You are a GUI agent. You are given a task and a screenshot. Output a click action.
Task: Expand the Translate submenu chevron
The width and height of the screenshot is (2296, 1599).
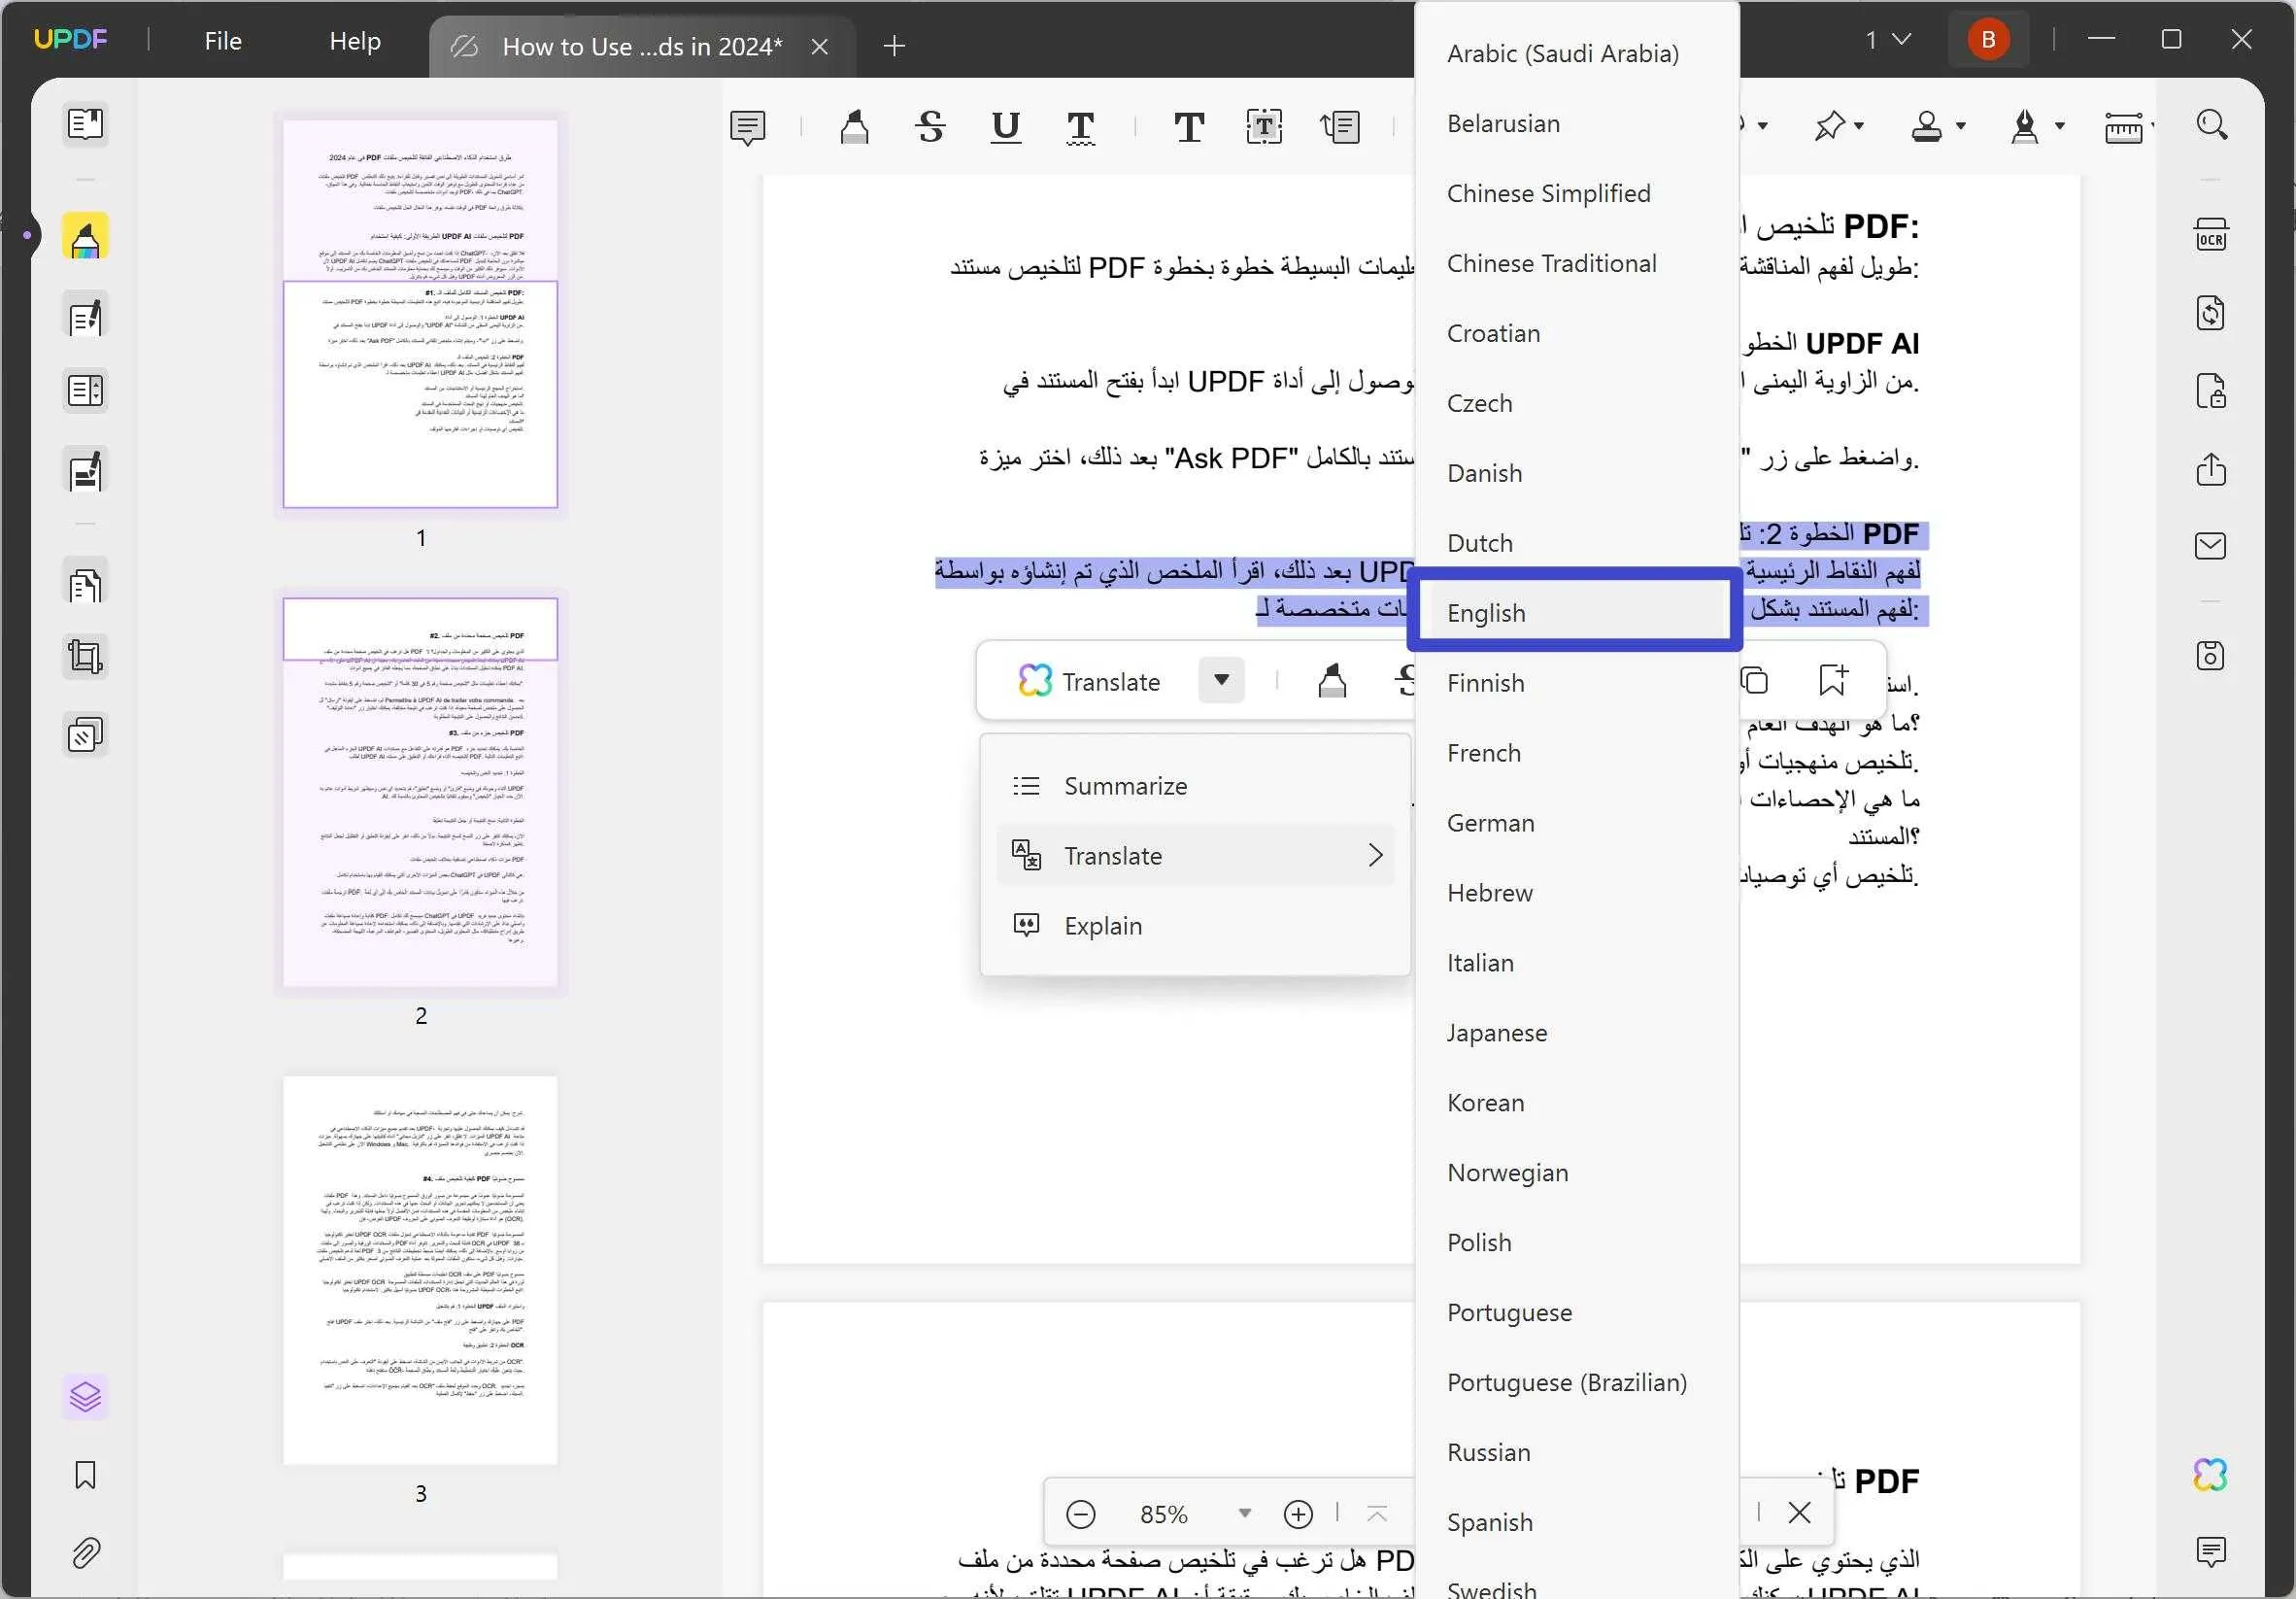click(x=1376, y=855)
